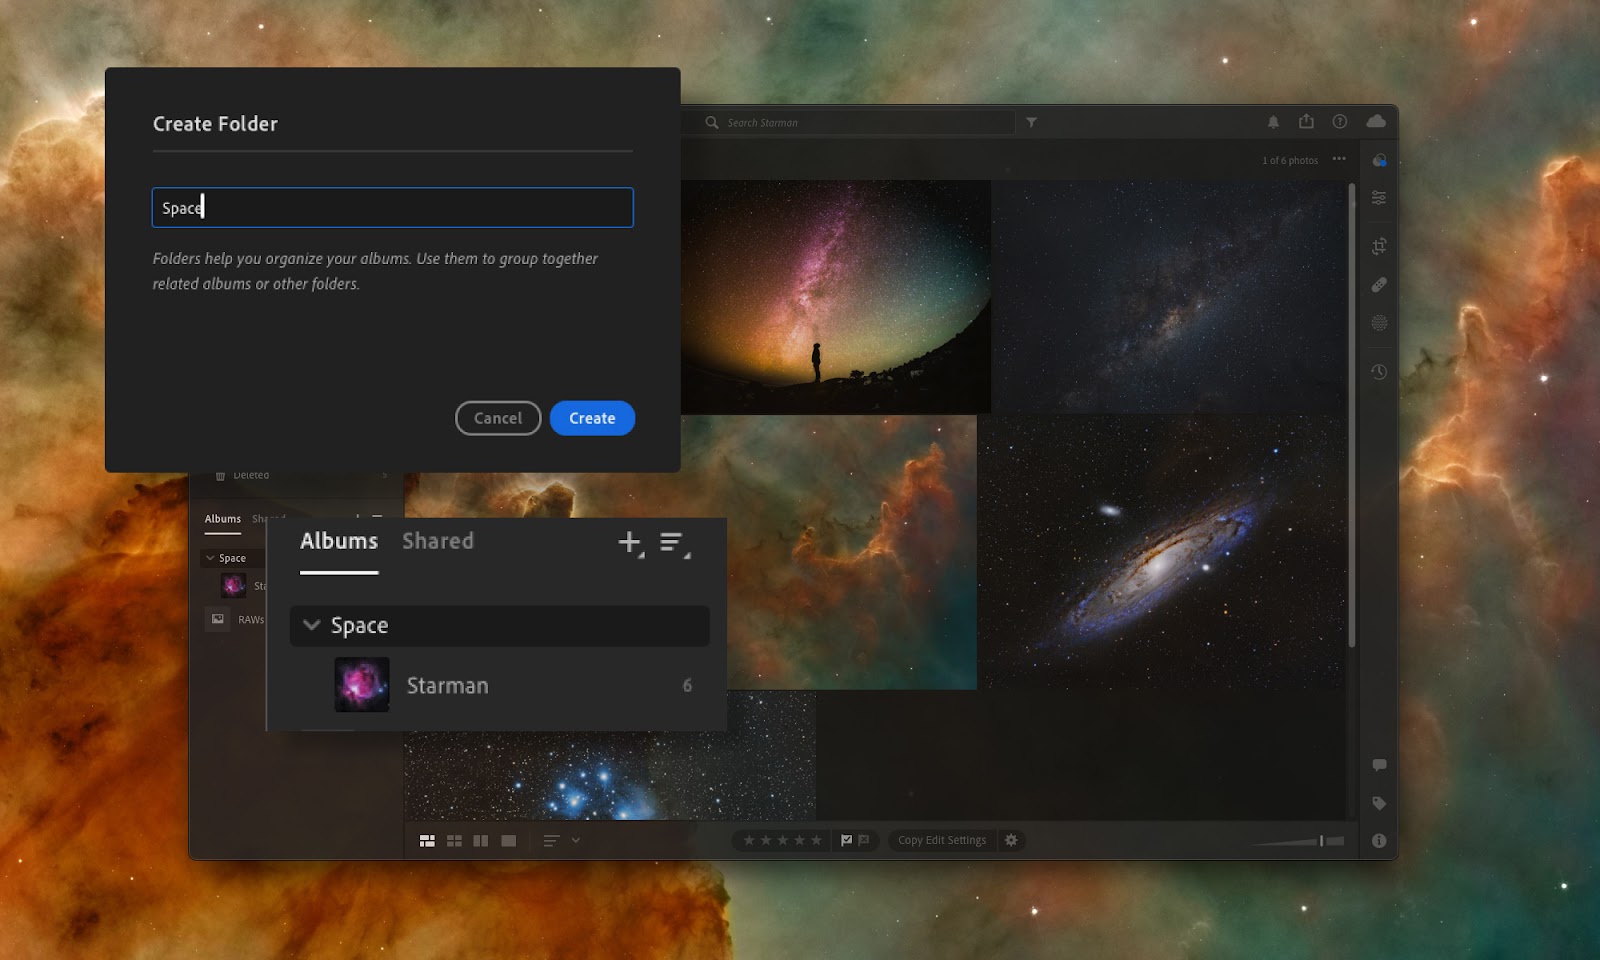Select small Albums tab in sidebar

coord(223,519)
